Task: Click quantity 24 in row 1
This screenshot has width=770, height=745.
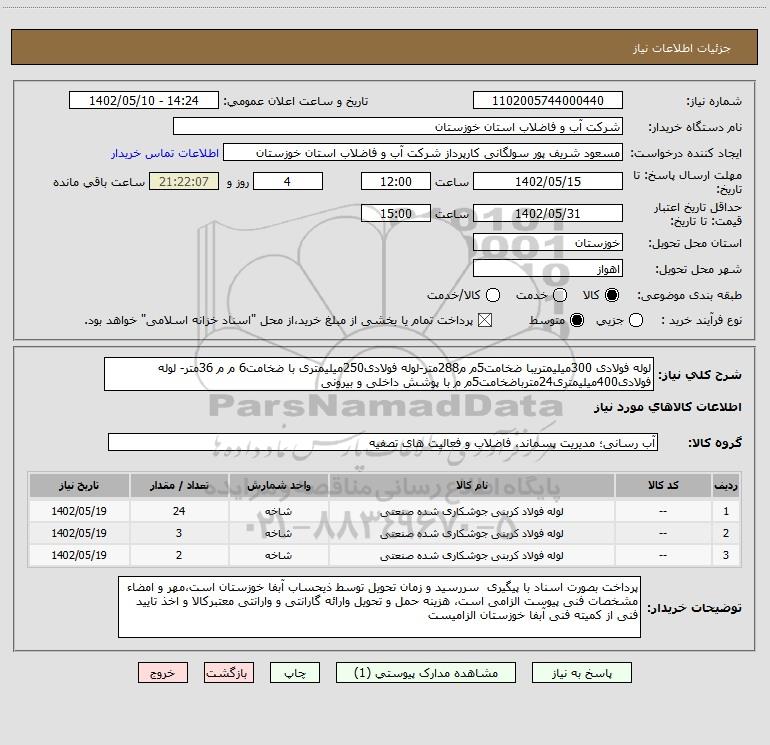Action: click(179, 511)
